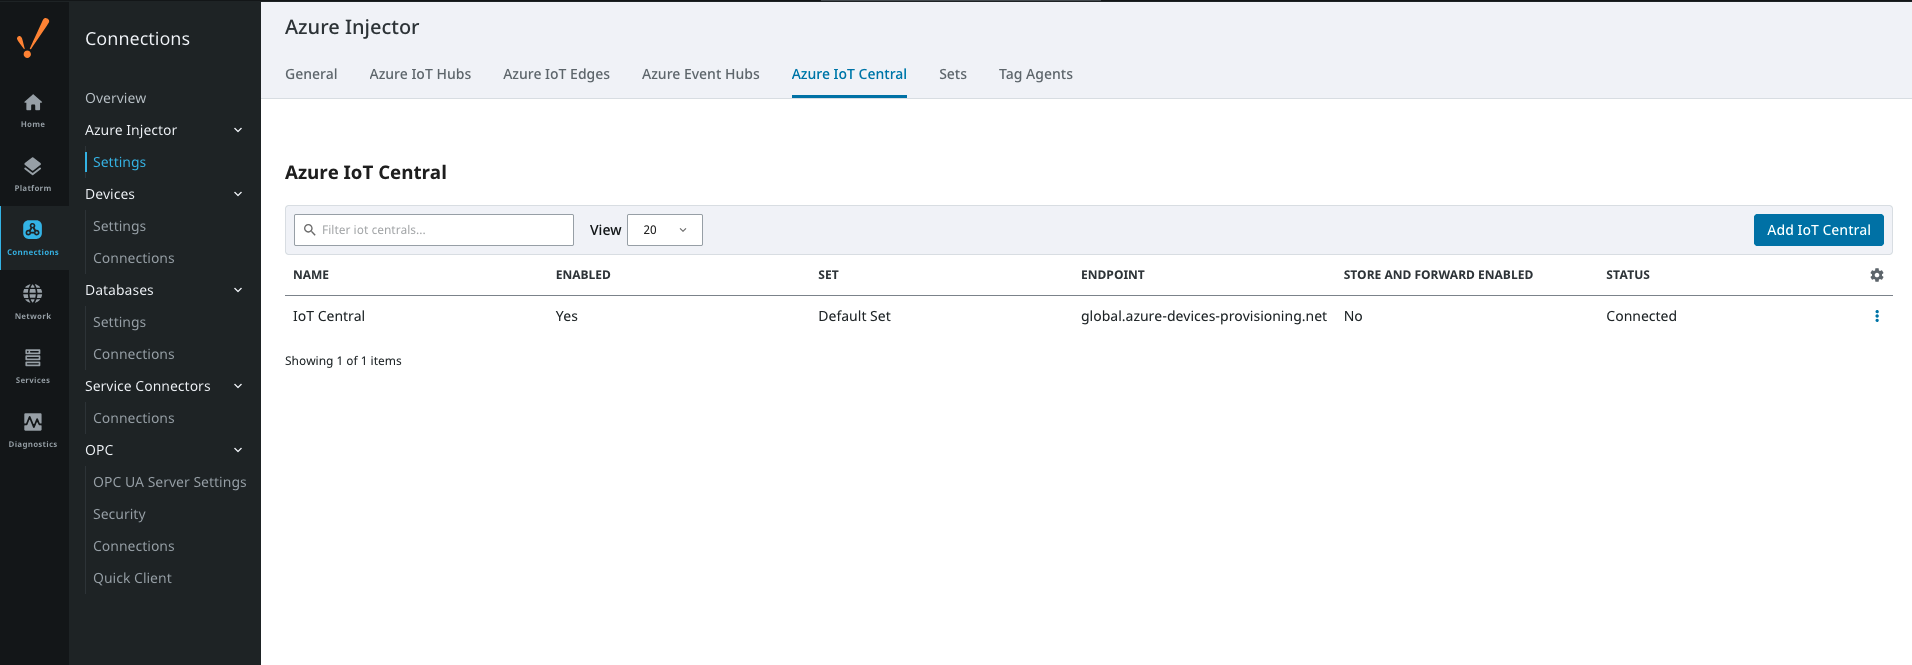Switch to the Azure IoT Hubs tab
Viewport: 1912px width, 665px height.
(x=420, y=74)
